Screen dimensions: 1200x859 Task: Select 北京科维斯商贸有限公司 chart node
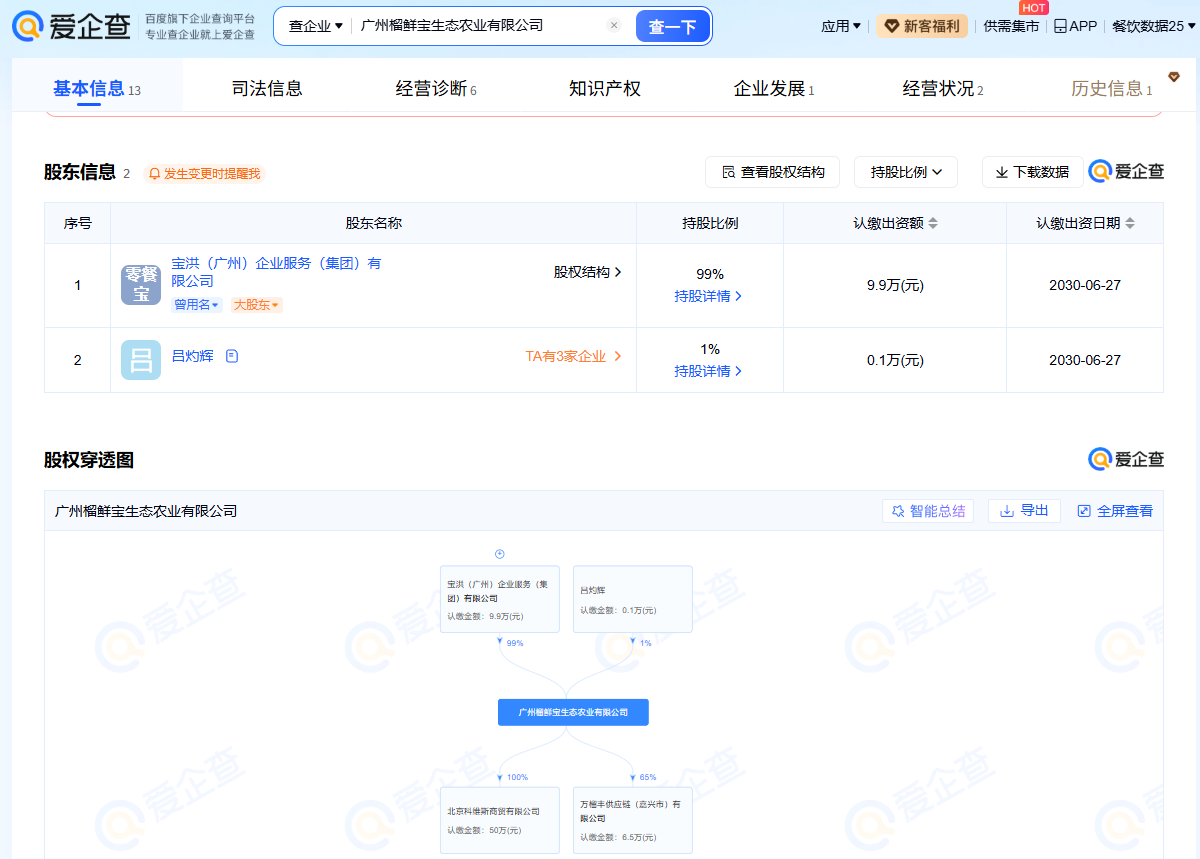500,820
